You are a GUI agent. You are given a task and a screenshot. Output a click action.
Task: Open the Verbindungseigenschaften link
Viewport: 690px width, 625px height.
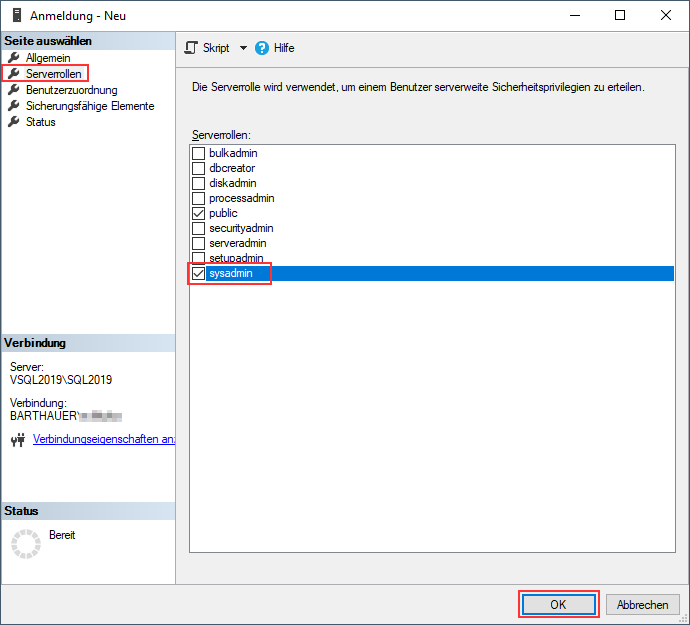(x=104, y=439)
